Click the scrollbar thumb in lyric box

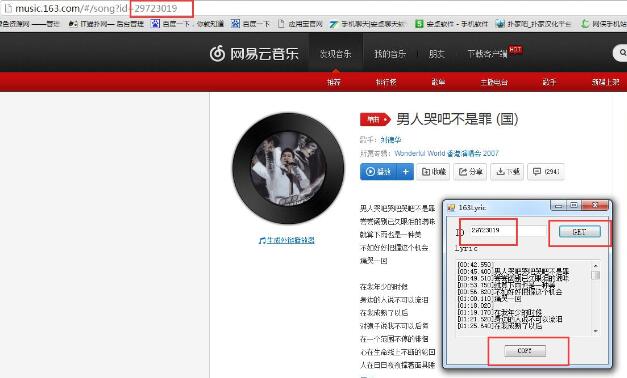point(595,275)
